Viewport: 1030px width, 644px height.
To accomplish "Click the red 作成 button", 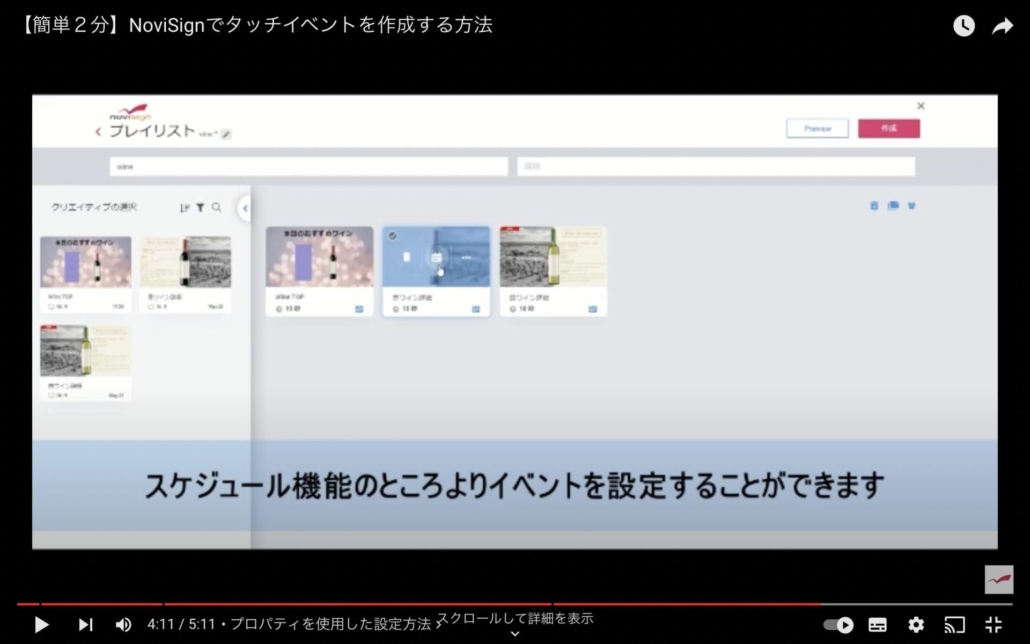I will [889, 128].
